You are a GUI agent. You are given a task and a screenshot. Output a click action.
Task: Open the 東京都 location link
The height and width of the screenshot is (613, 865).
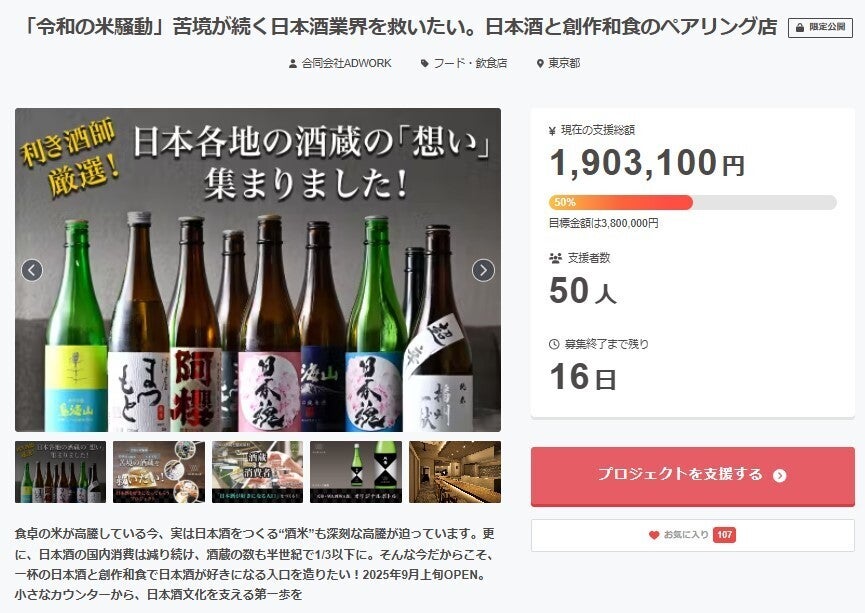click(563, 63)
